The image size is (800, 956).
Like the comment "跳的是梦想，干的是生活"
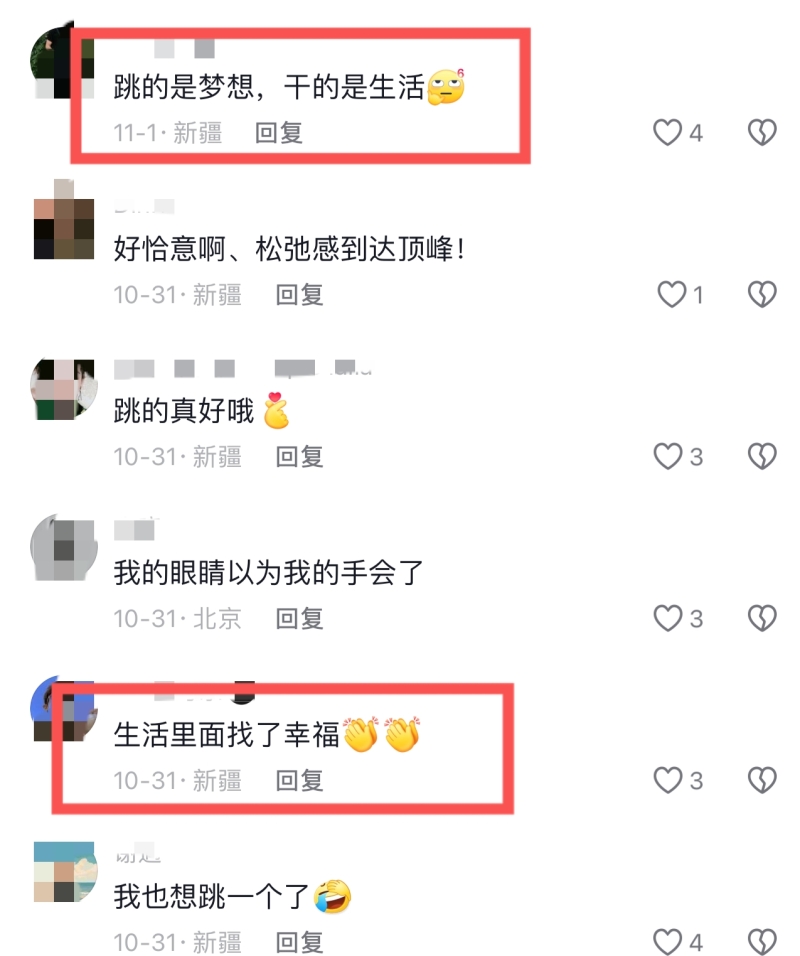(667, 132)
